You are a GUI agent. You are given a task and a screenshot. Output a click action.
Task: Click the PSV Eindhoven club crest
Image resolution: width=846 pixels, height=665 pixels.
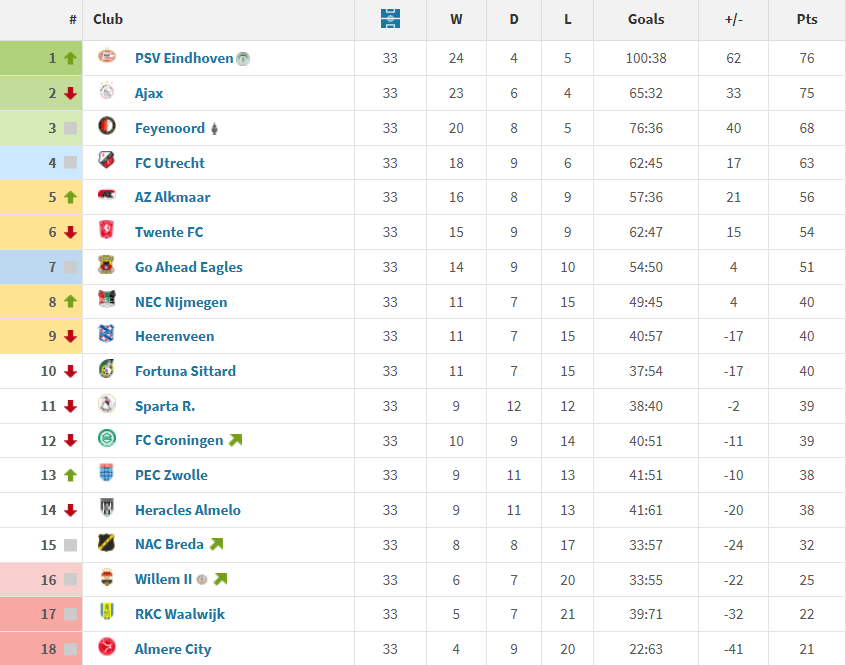[x=107, y=56]
